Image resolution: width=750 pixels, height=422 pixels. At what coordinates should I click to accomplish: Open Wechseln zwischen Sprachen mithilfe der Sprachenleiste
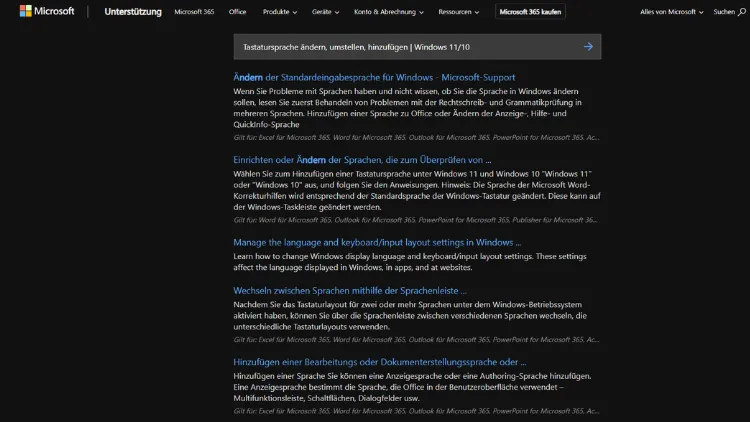point(350,290)
